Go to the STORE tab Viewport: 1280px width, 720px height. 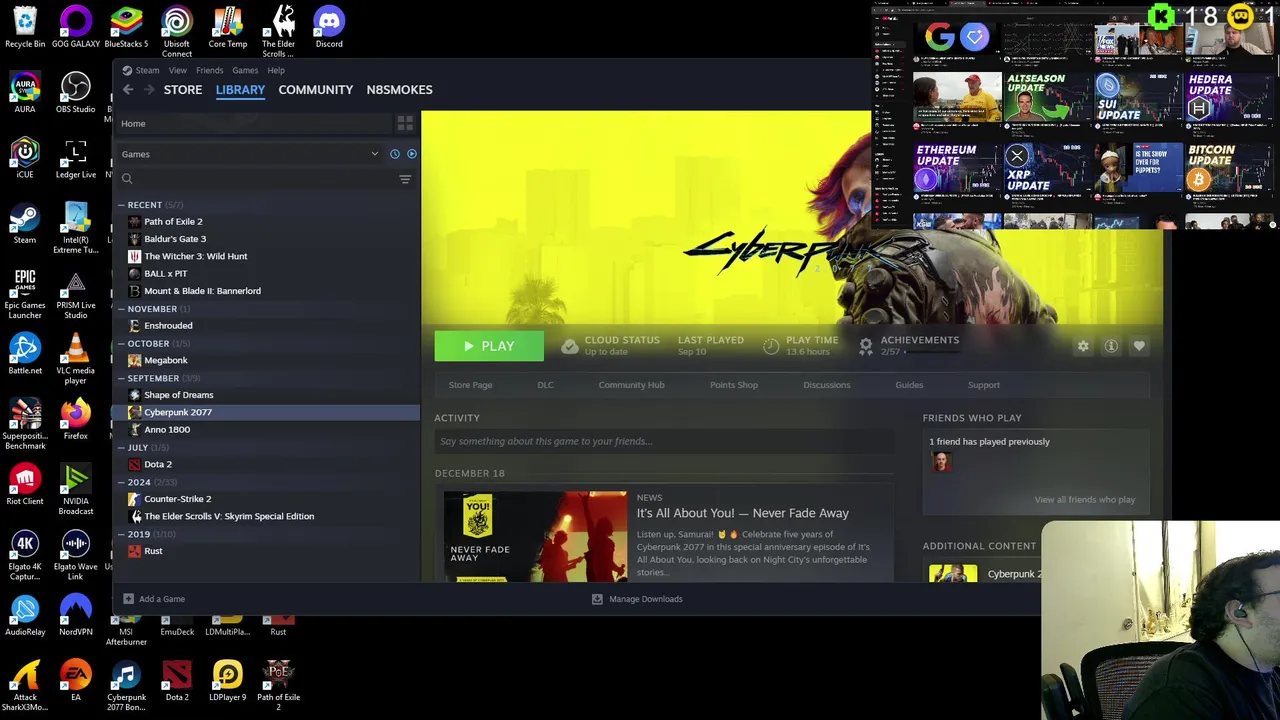(183, 90)
